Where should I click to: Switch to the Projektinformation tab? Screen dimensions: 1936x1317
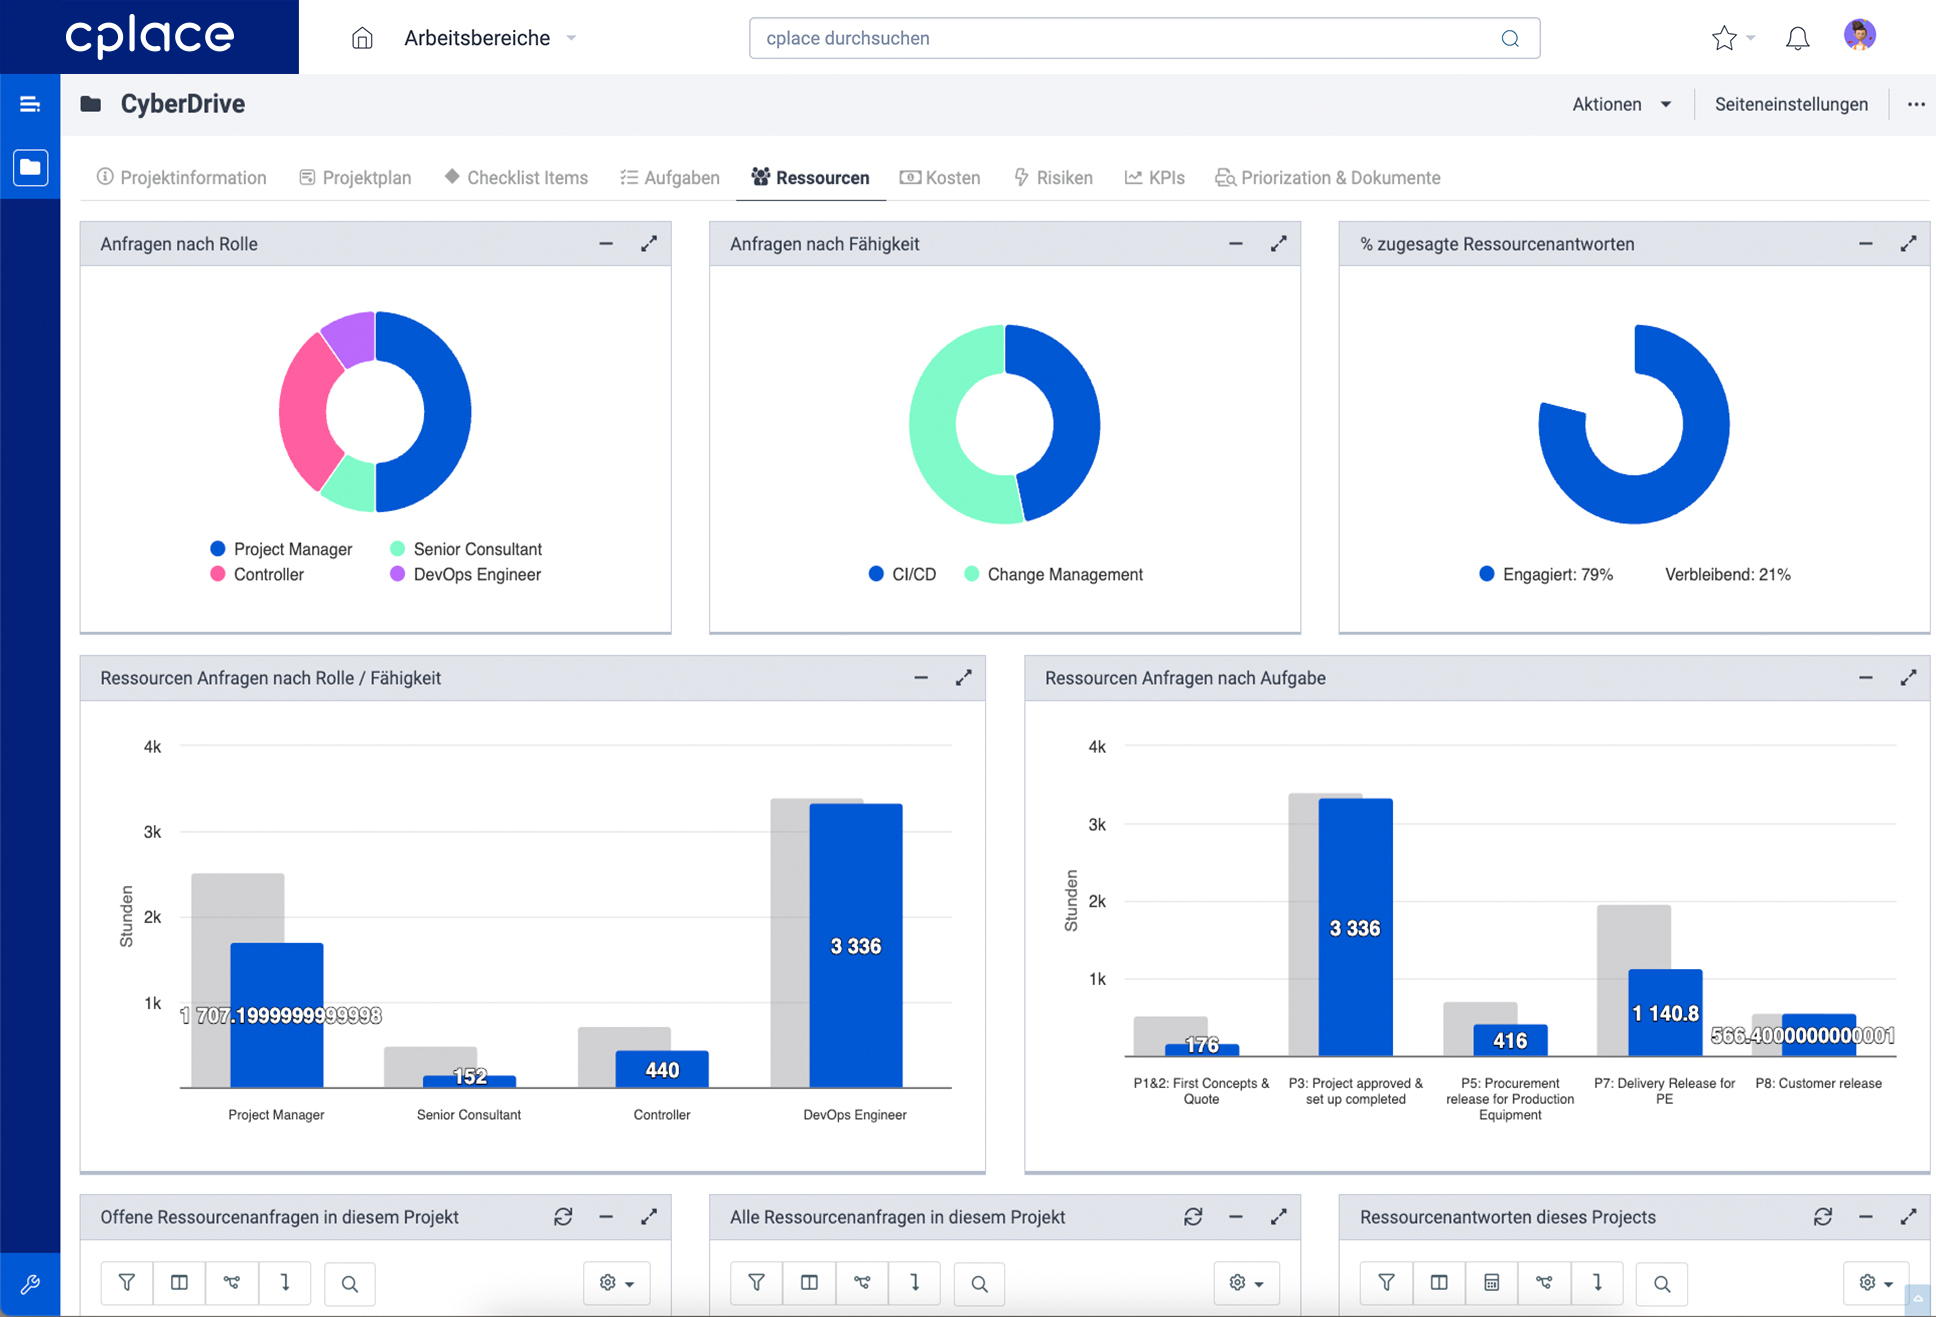[x=182, y=177]
